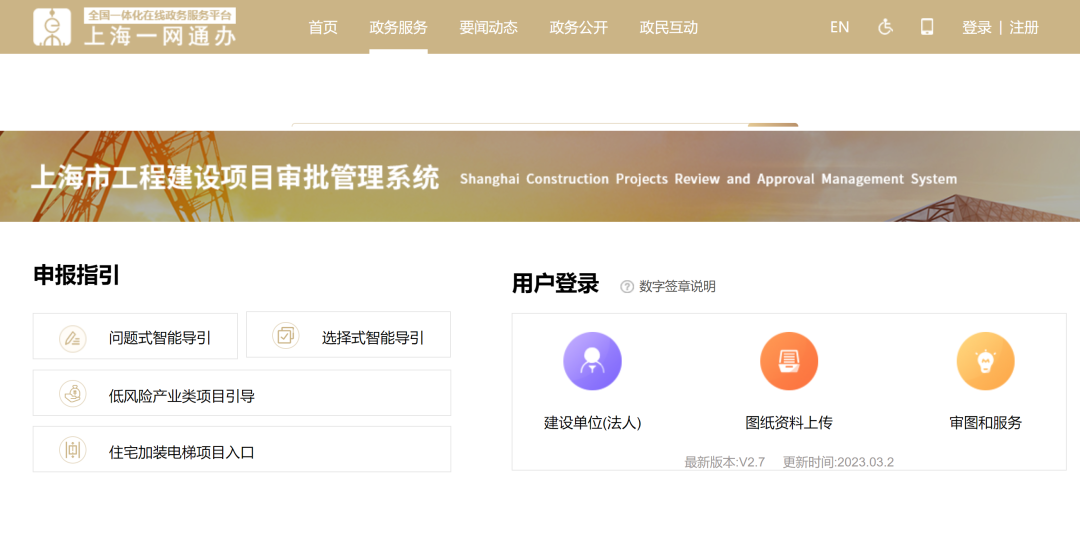1080x536 pixels.
Task: Click the 选择式智能导引 checkbox icon
Action: (x=286, y=336)
